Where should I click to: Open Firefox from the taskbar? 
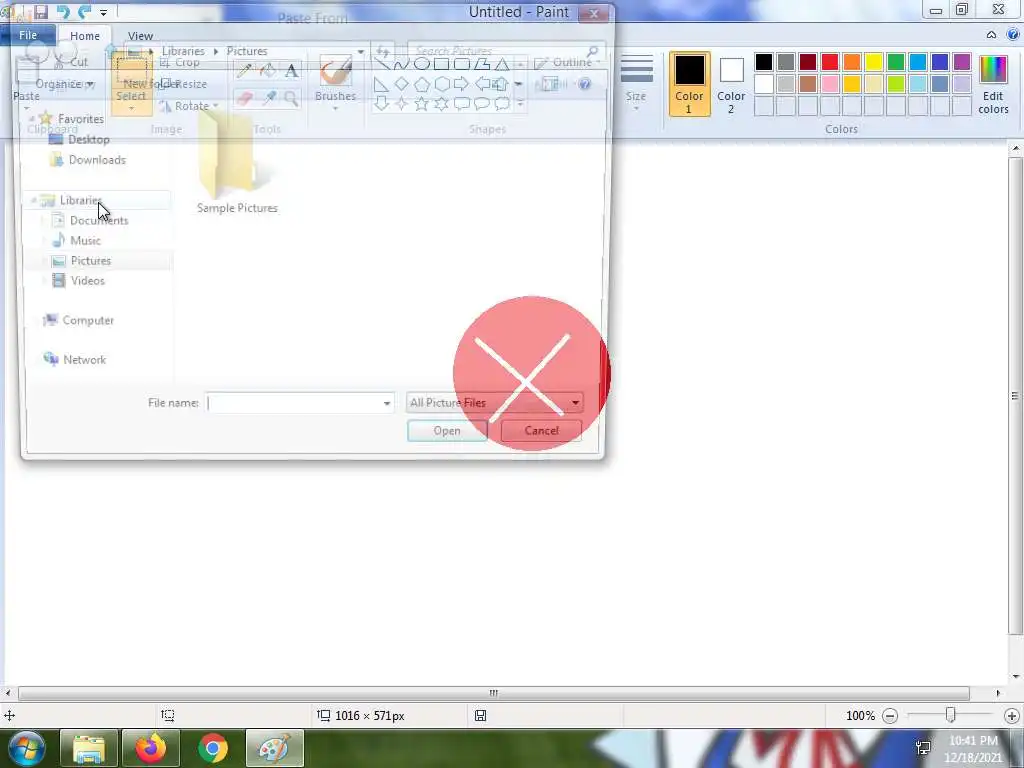click(x=151, y=748)
